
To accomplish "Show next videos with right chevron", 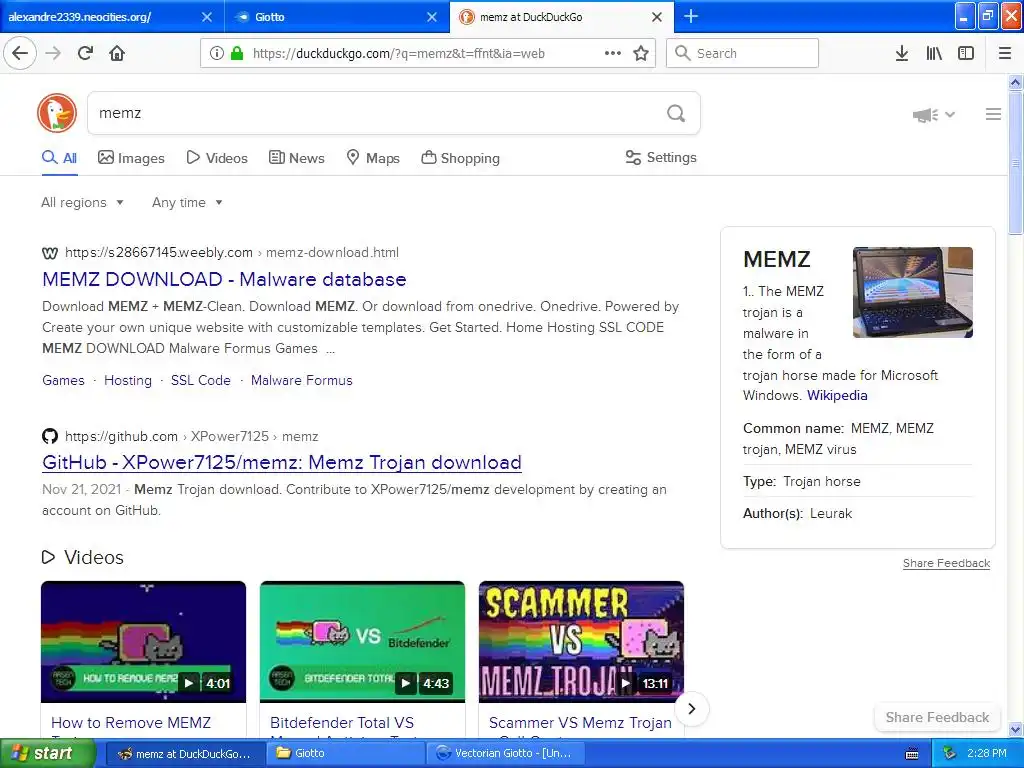I will click(692, 709).
